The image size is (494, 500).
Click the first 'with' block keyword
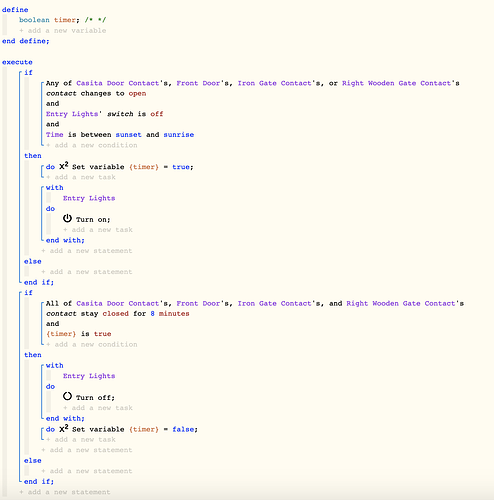[55, 188]
